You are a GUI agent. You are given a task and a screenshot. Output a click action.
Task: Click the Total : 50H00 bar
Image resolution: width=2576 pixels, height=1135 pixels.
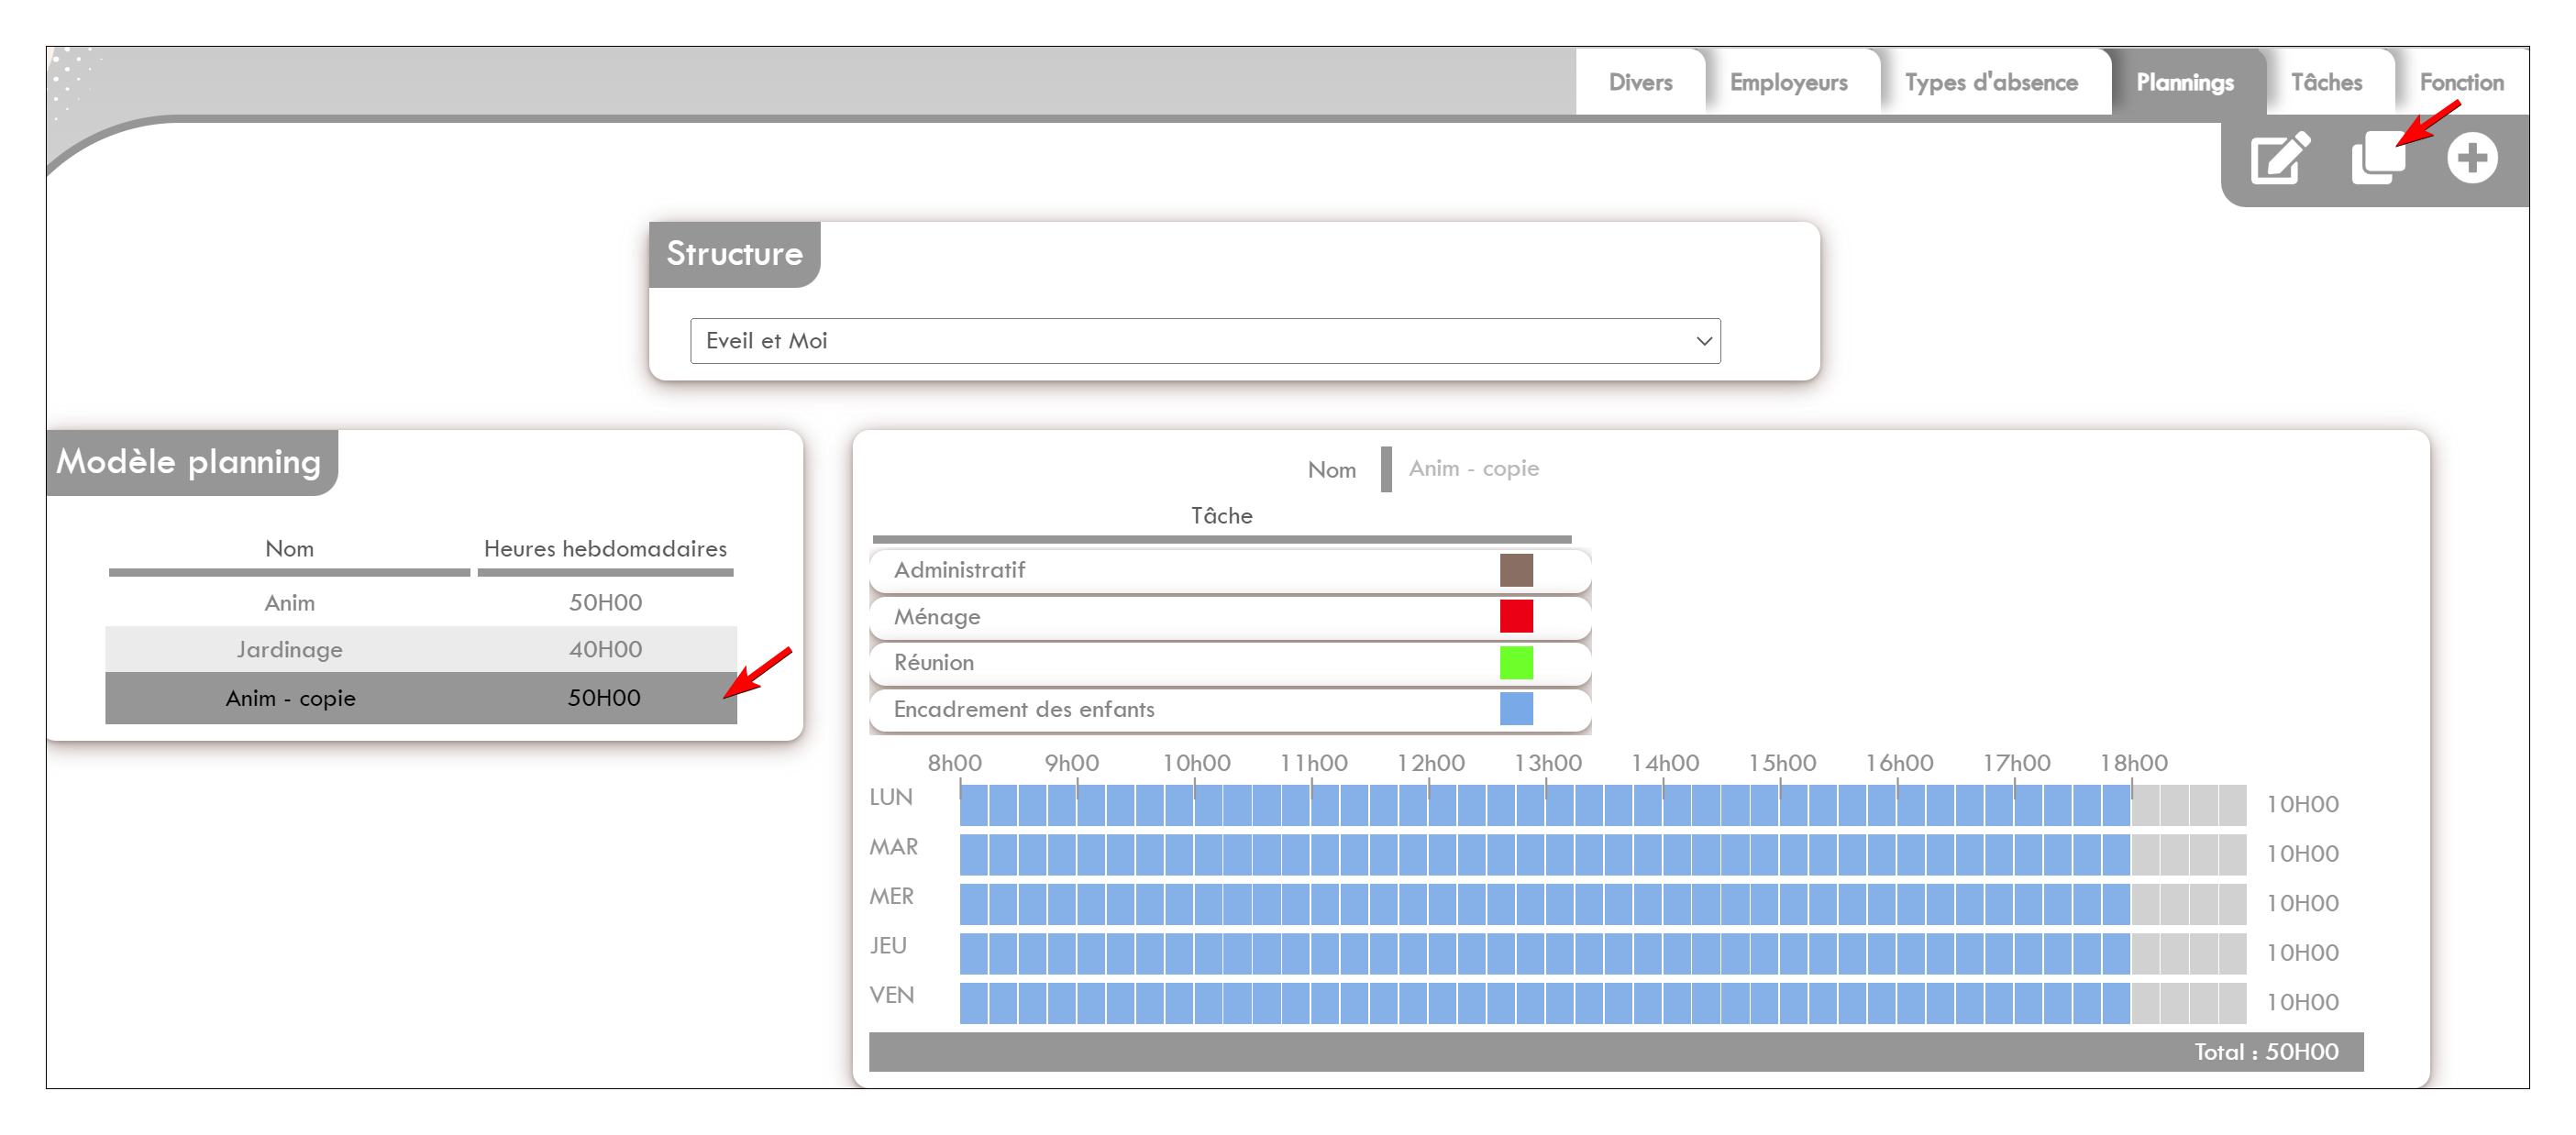pyautogui.click(x=1616, y=1052)
